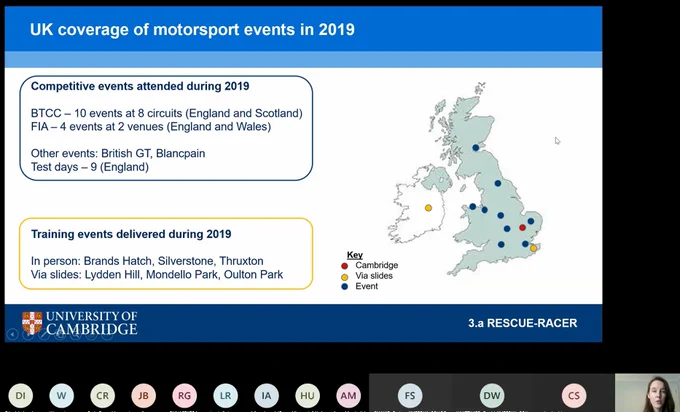
Task: Click the yellow dot in Ireland
Action: pyautogui.click(x=428, y=208)
